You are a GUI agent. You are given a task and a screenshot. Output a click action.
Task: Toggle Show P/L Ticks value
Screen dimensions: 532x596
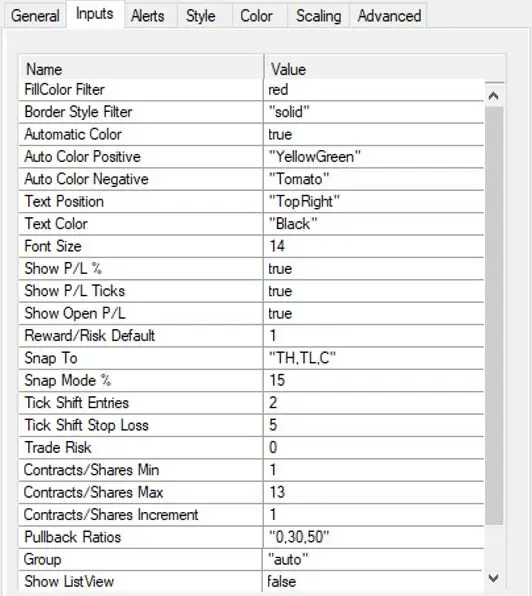click(x=374, y=291)
